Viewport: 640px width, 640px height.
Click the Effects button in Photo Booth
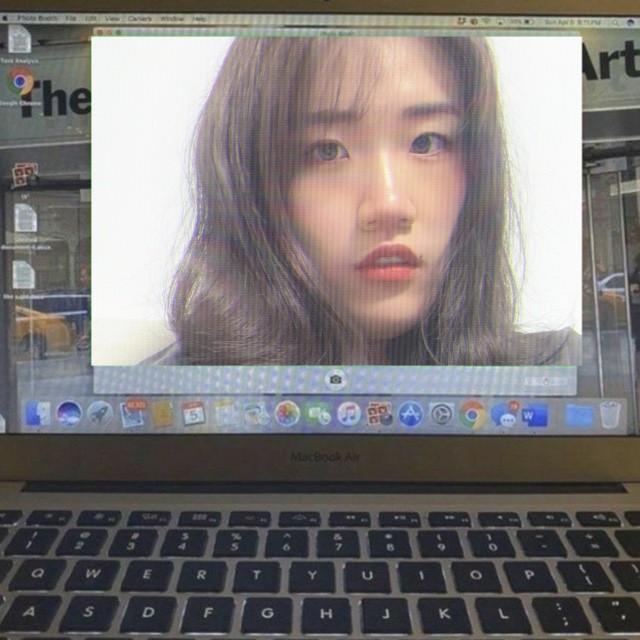(548, 380)
